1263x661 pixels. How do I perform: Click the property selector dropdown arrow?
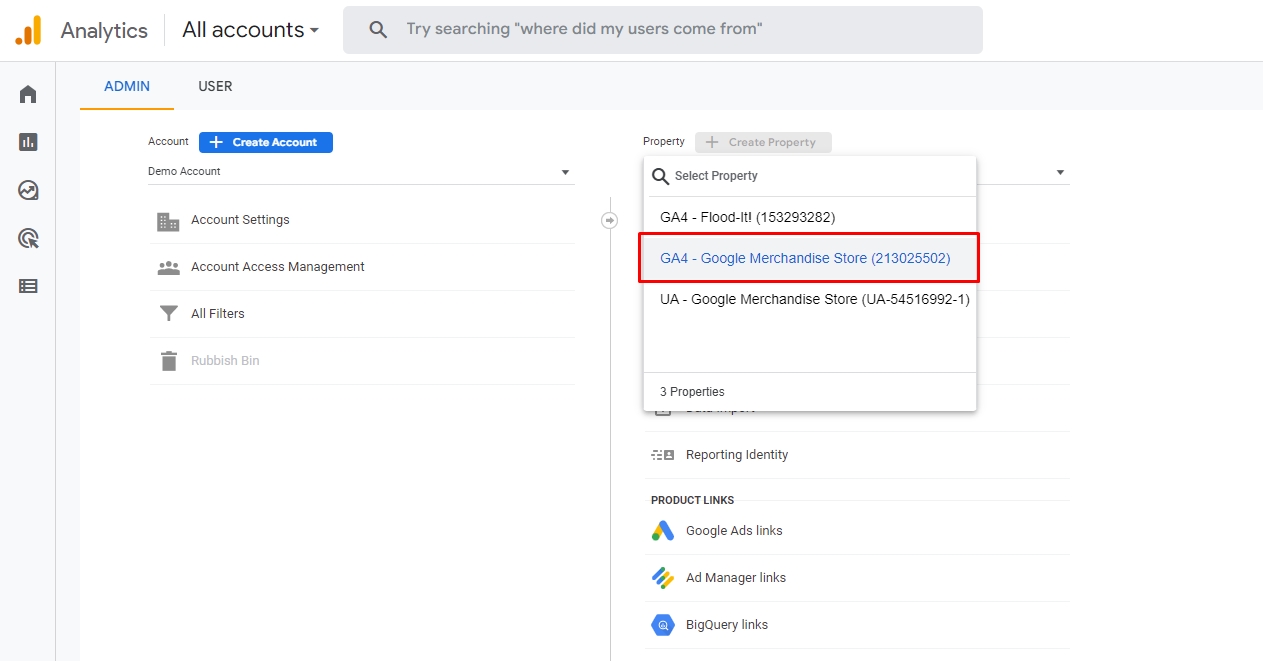(x=1060, y=173)
